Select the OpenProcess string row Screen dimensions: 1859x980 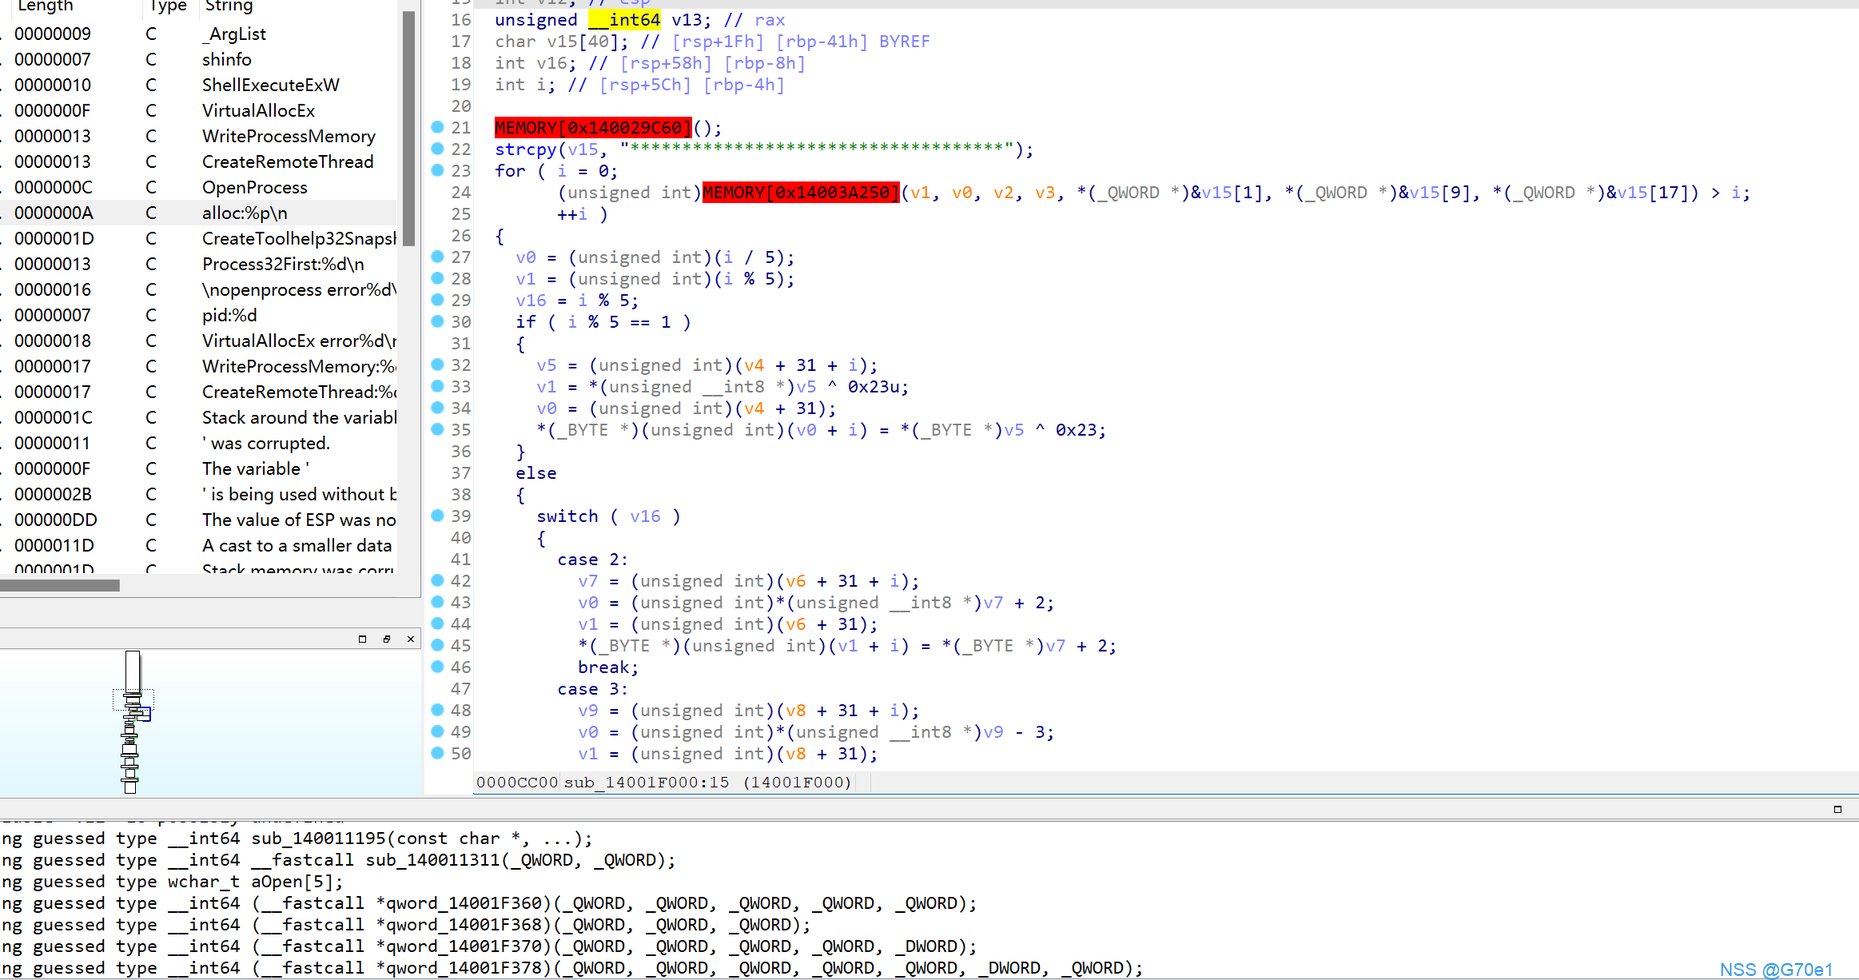click(200, 187)
